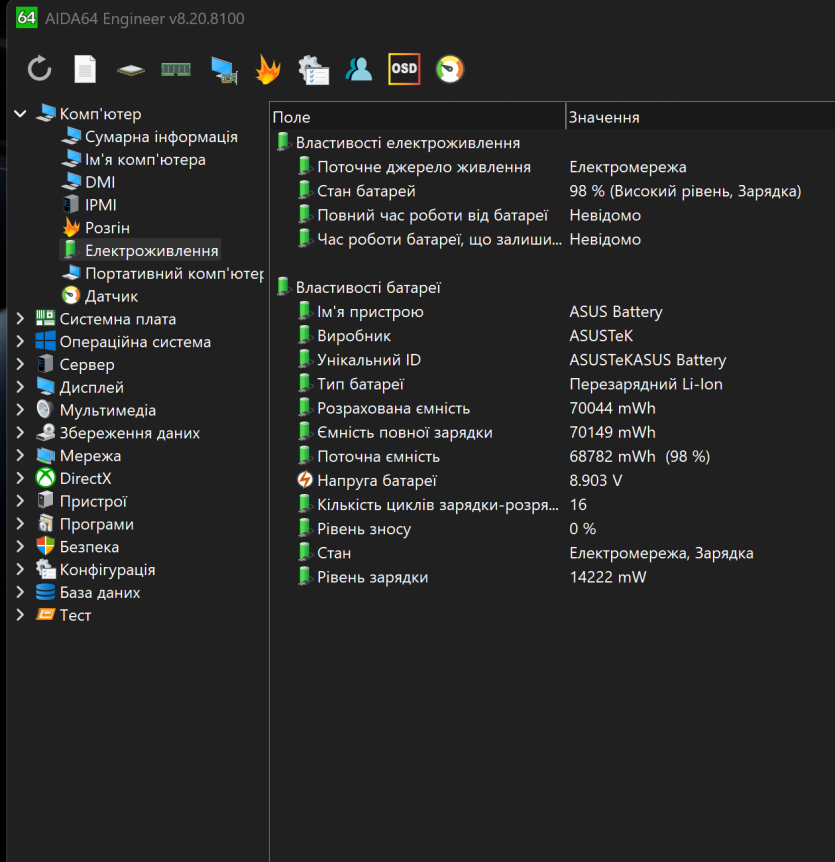The width and height of the screenshot is (835, 862).
Task: Open the Report page icon in toolbar
Action: click(86, 69)
